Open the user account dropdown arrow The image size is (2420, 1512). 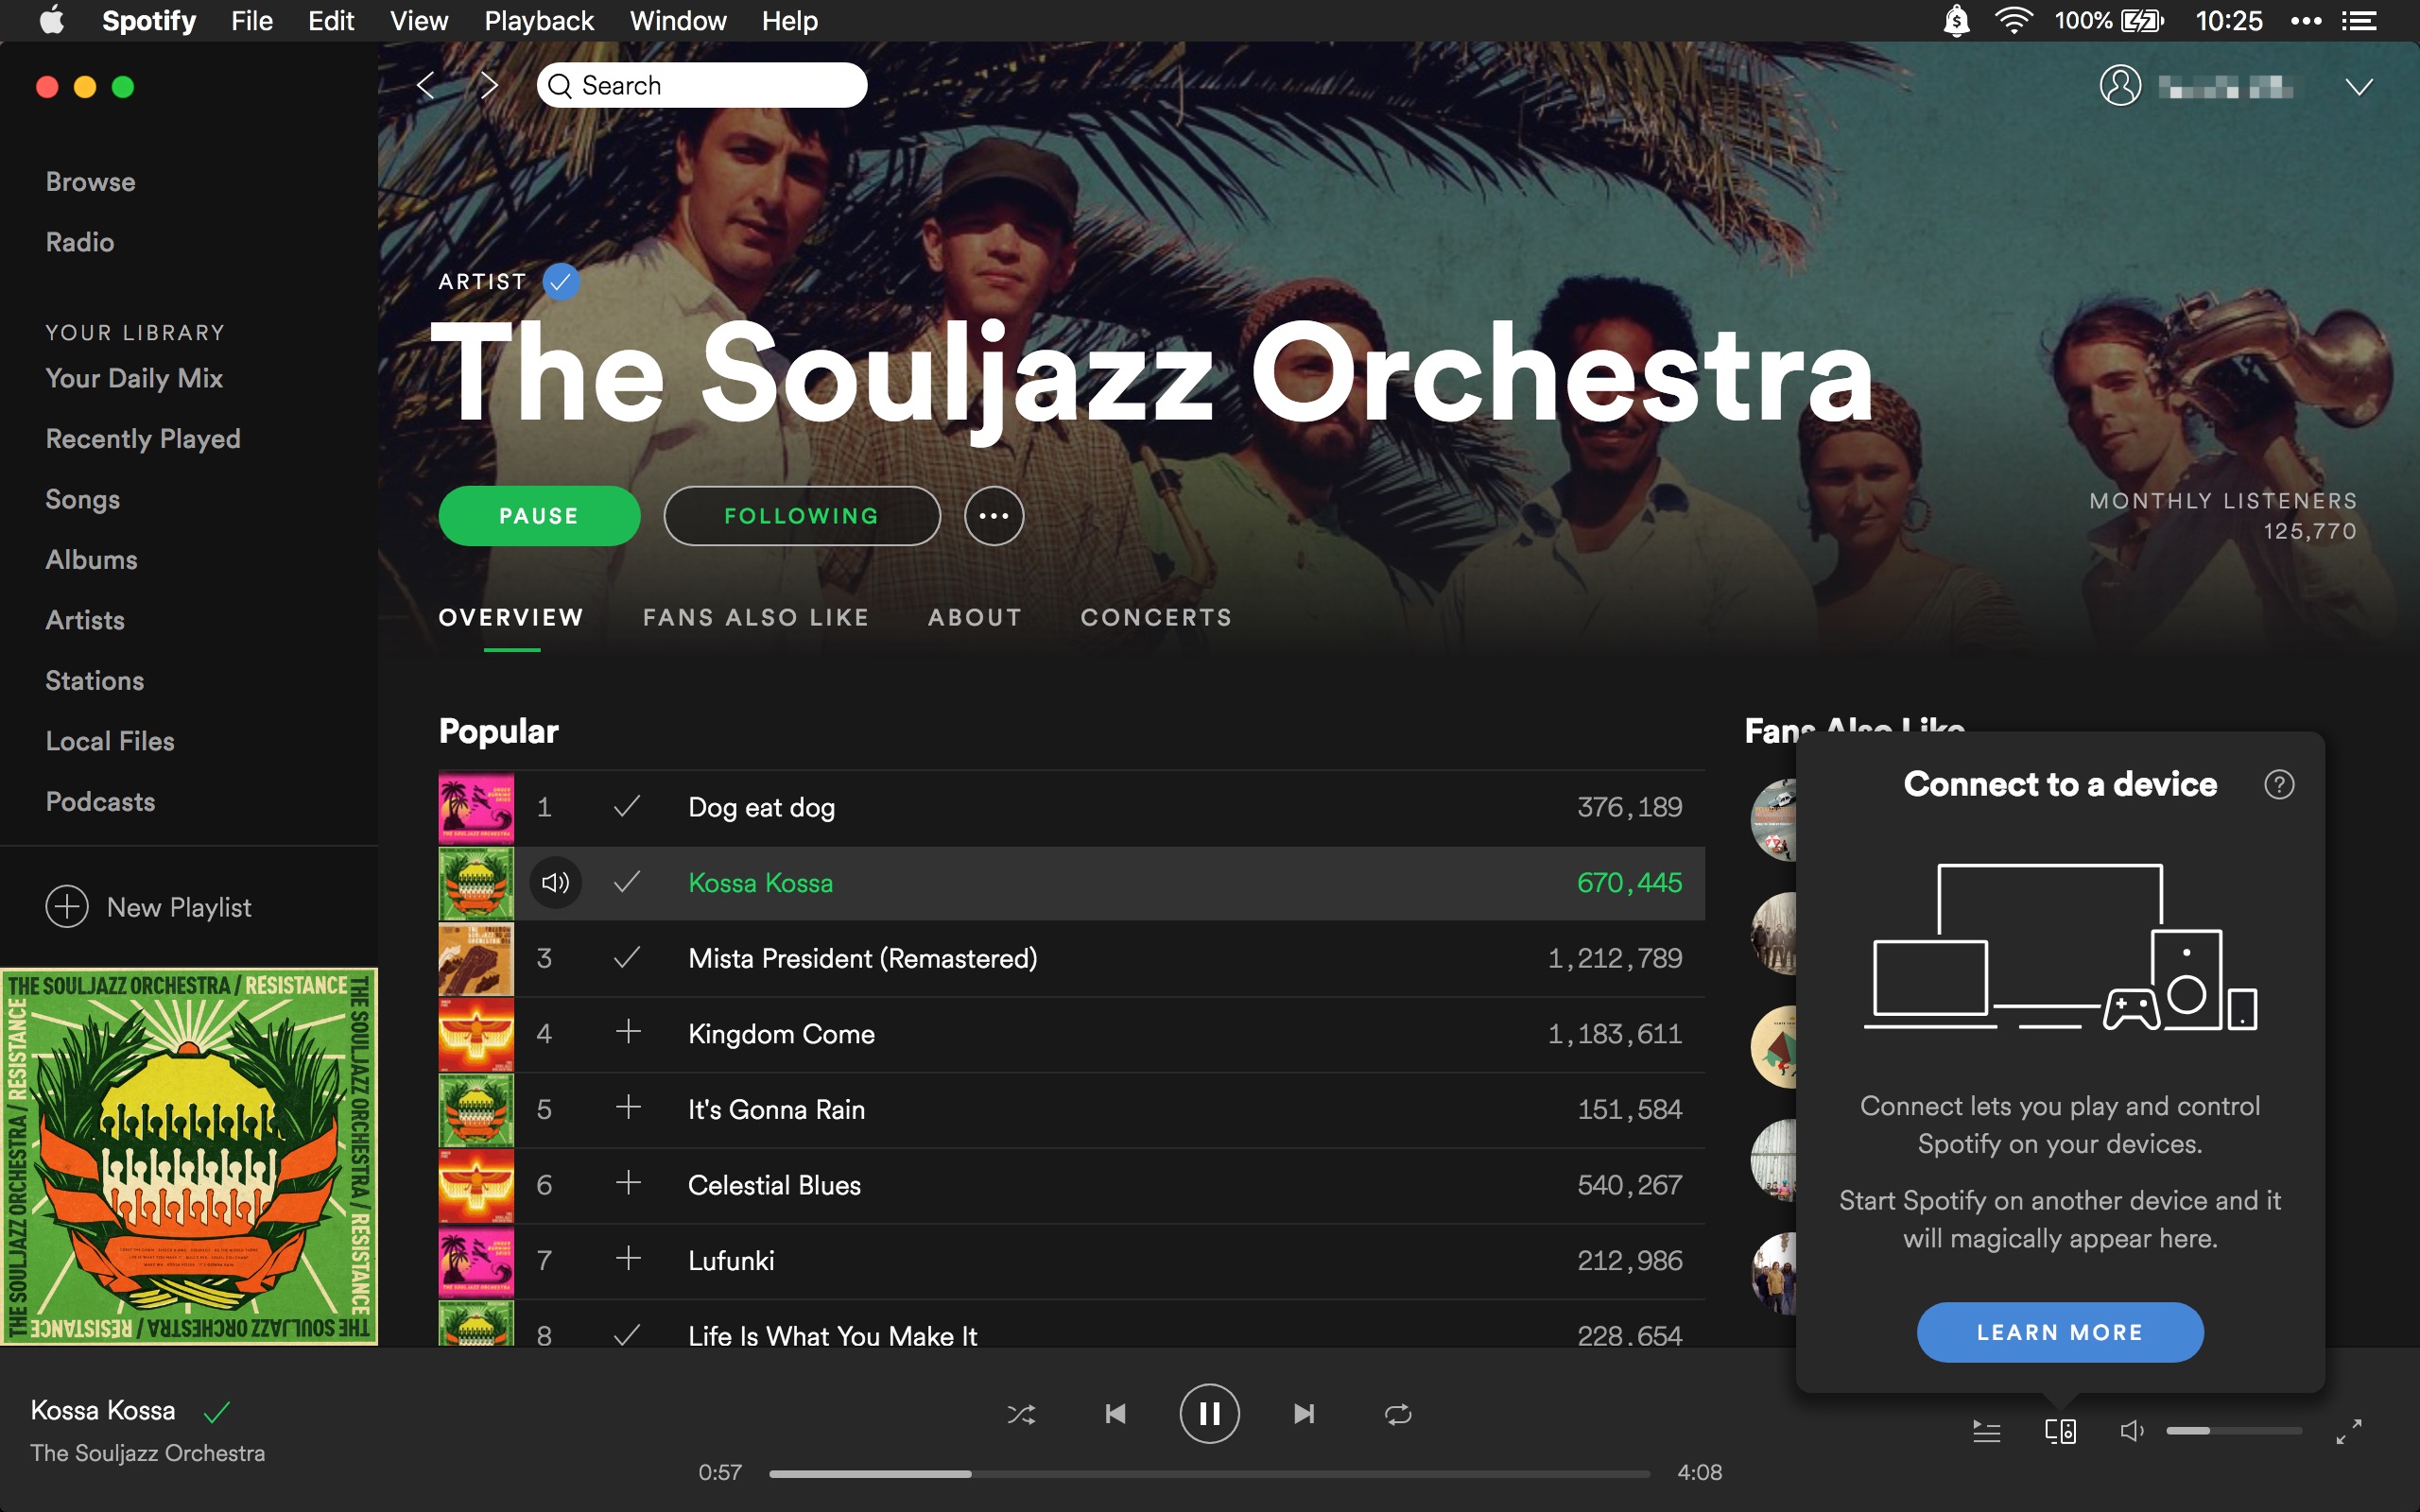[x=2358, y=87]
